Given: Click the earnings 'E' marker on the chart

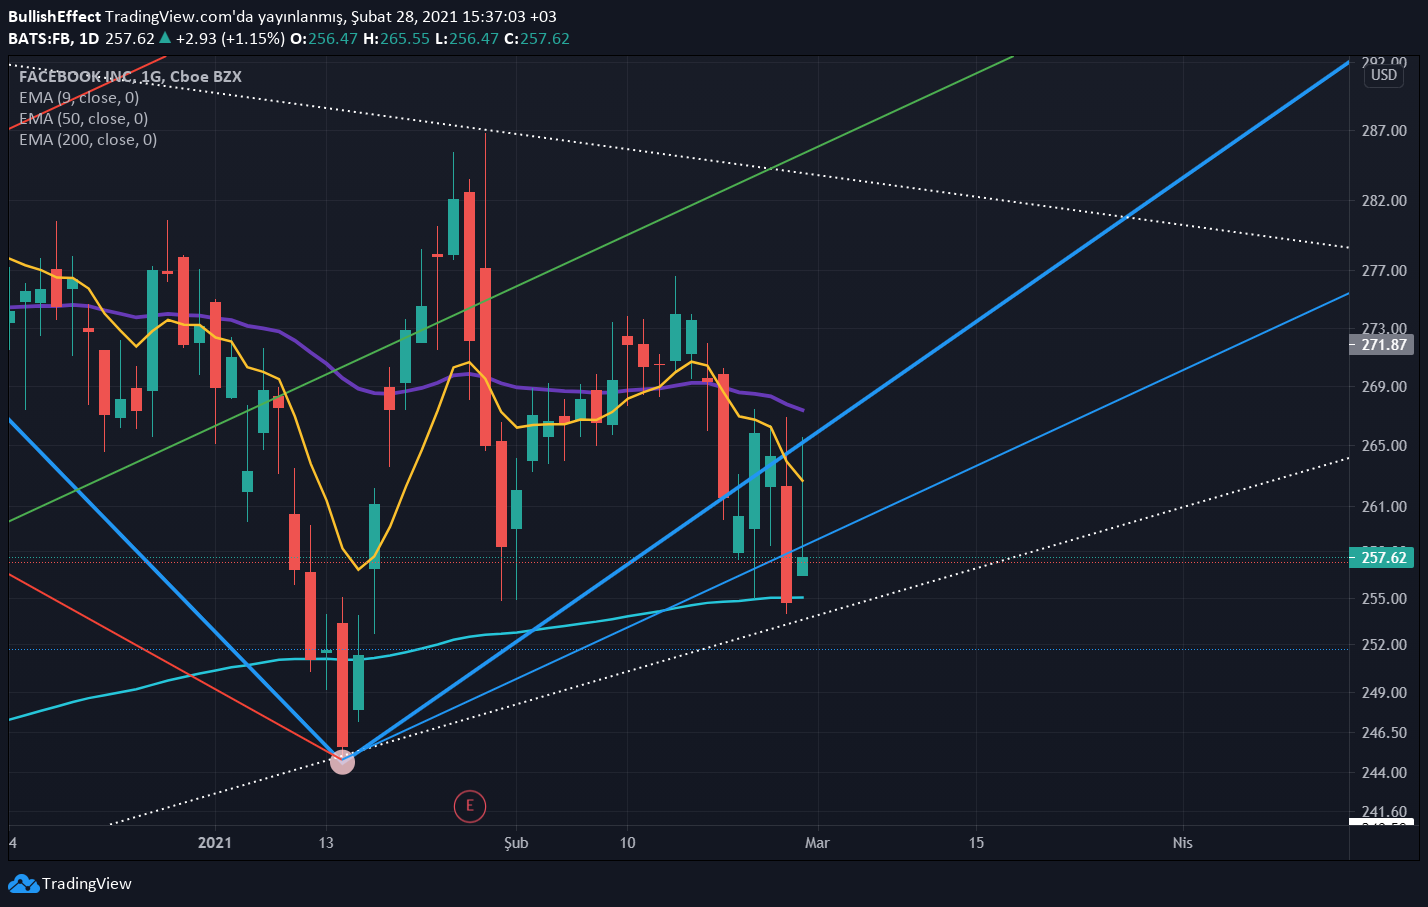Looking at the screenshot, I should click(x=469, y=805).
